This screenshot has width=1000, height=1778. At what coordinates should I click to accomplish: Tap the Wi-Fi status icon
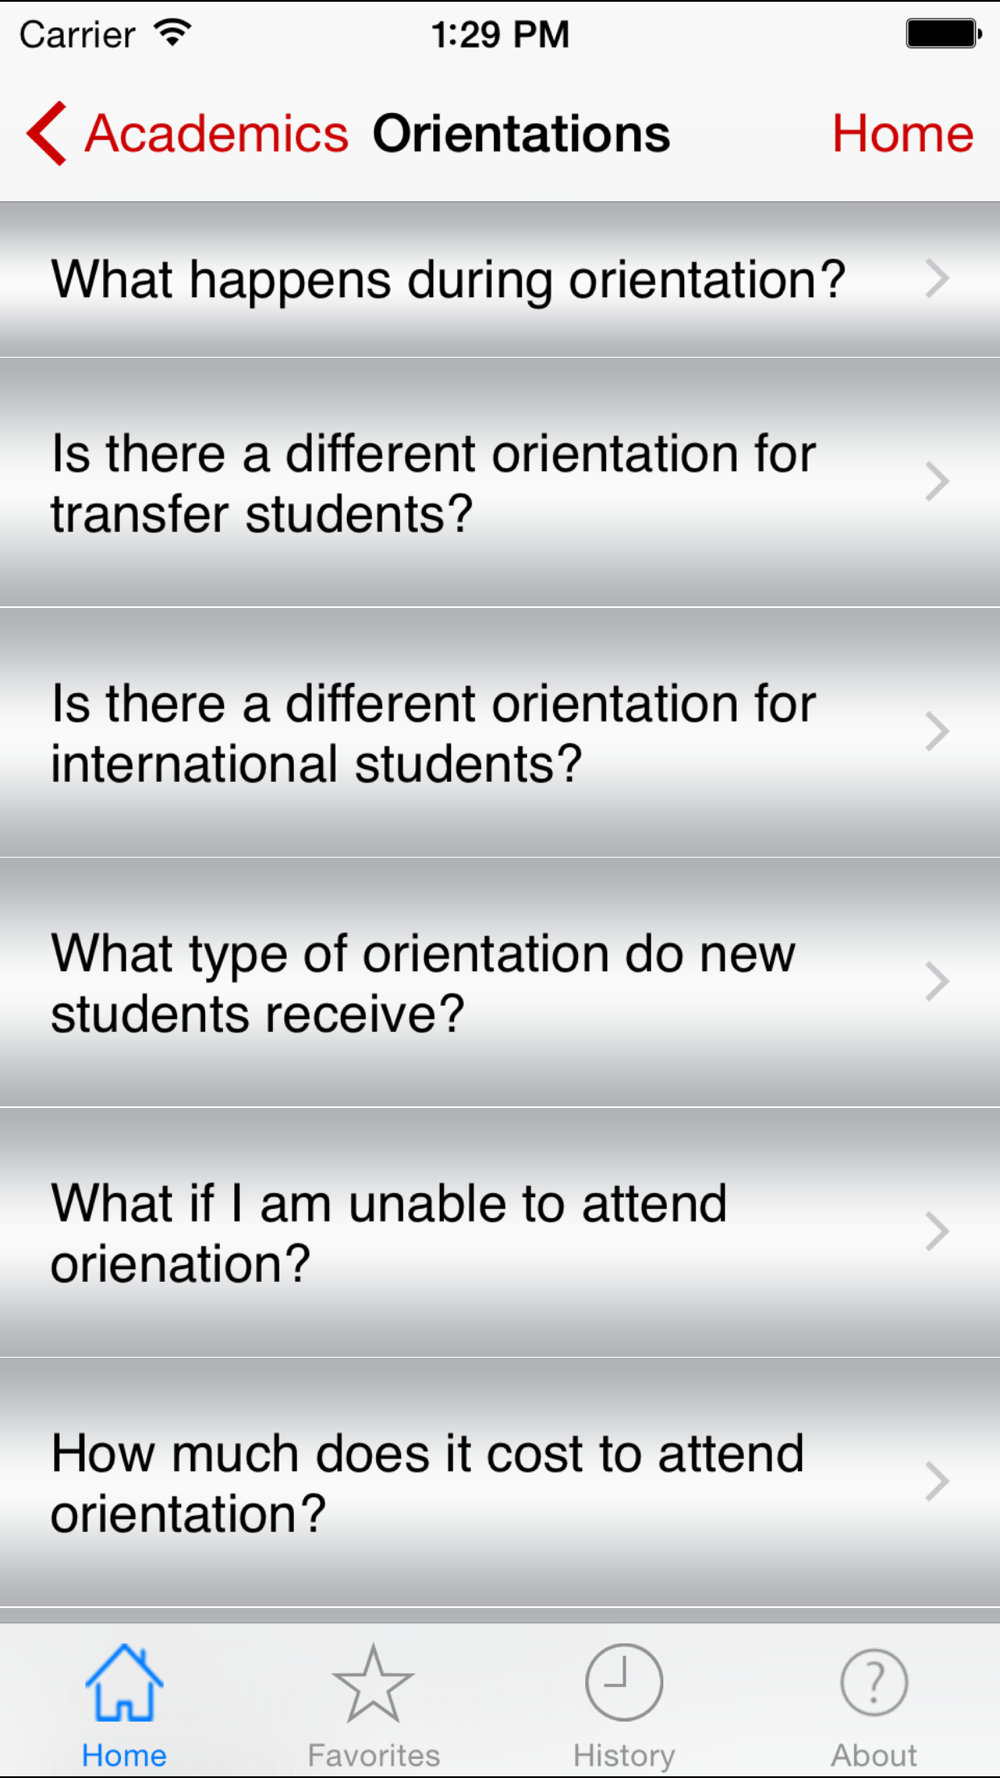pyautogui.click(x=173, y=33)
